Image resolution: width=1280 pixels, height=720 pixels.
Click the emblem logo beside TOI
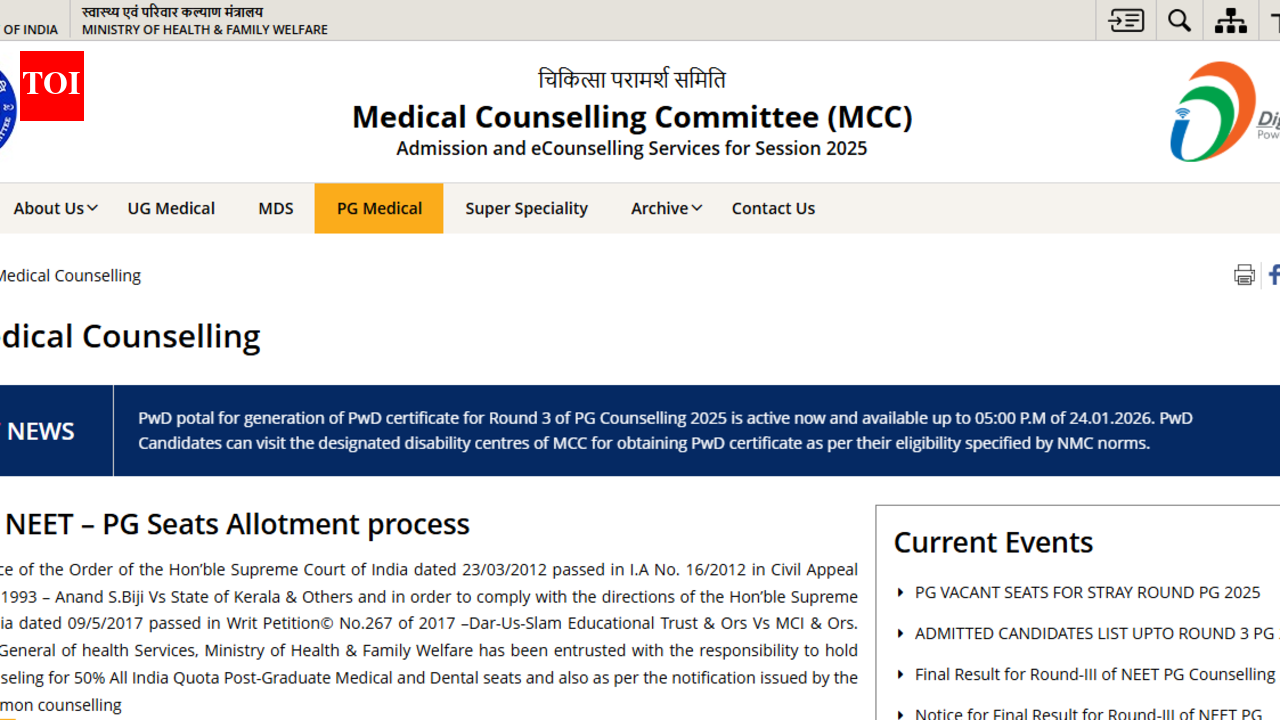6,110
